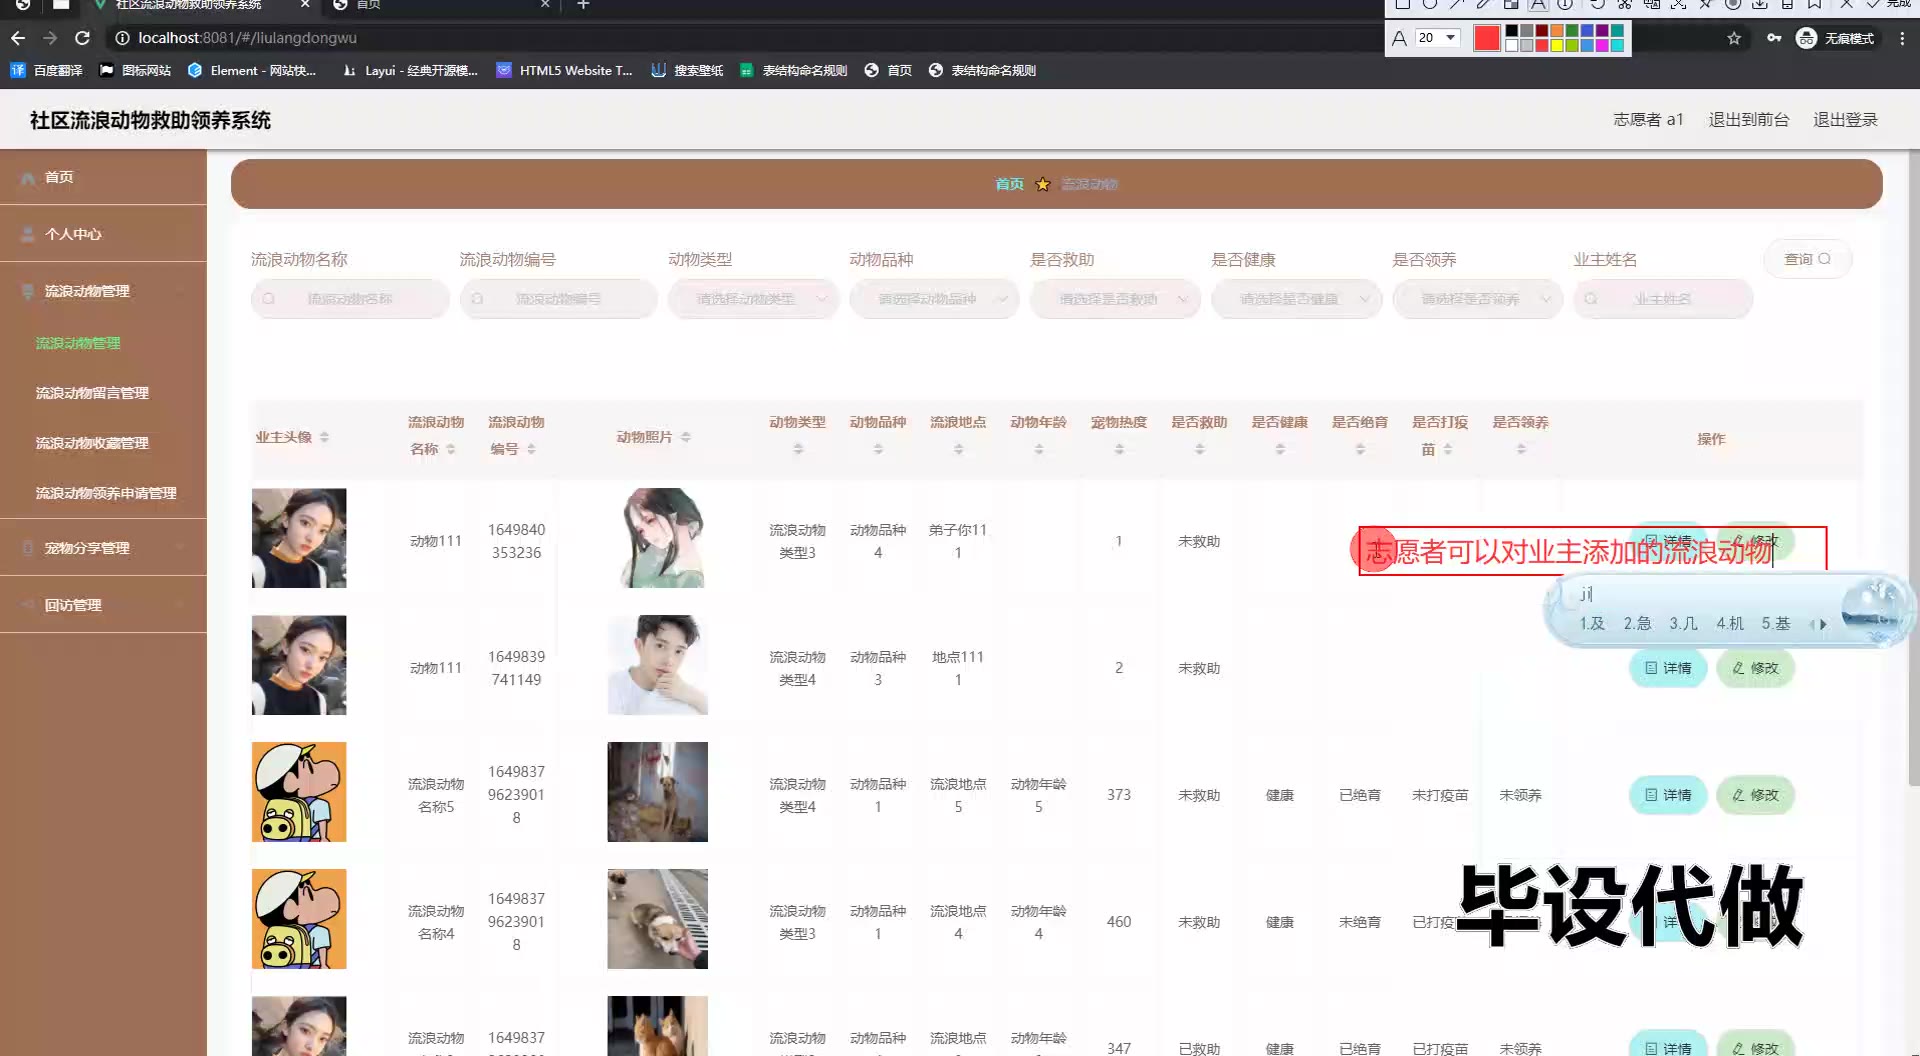The image size is (1920, 1056).
Task: Sort table by 是否救助 column arrows
Action: pos(1200,450)
